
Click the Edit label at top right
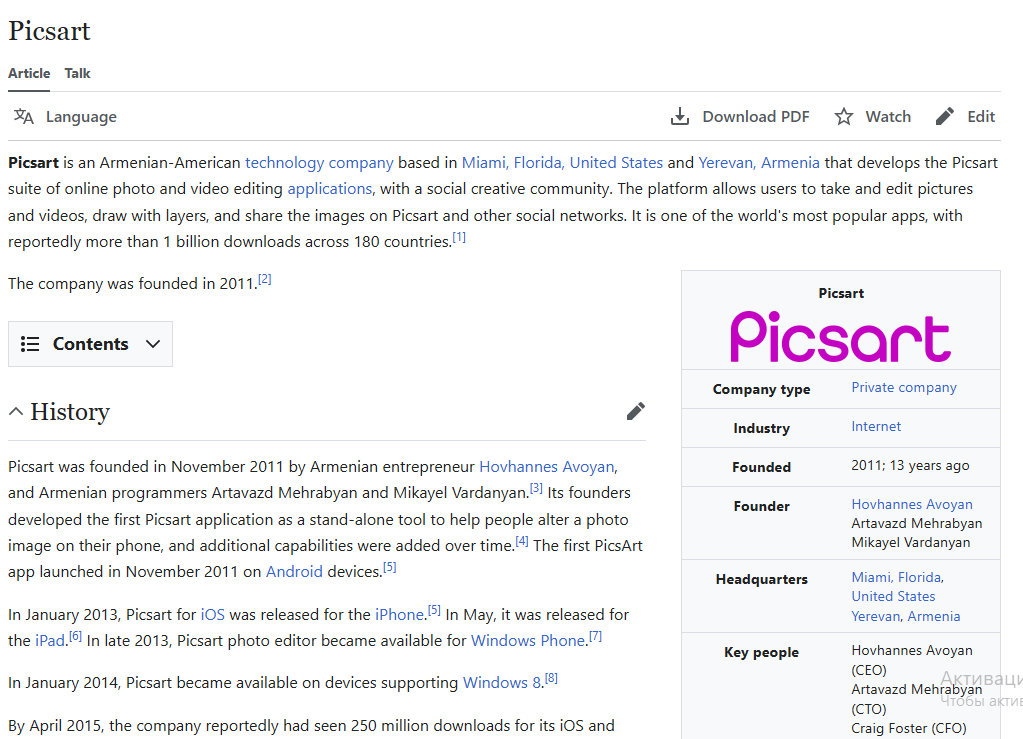pos(981,117)
